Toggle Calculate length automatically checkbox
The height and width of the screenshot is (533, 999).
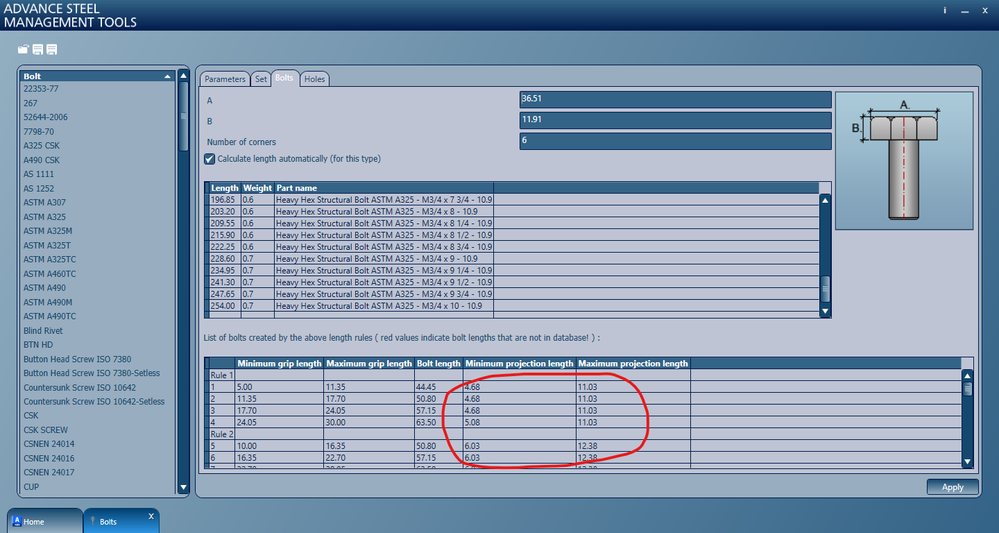tap(210, 159)
